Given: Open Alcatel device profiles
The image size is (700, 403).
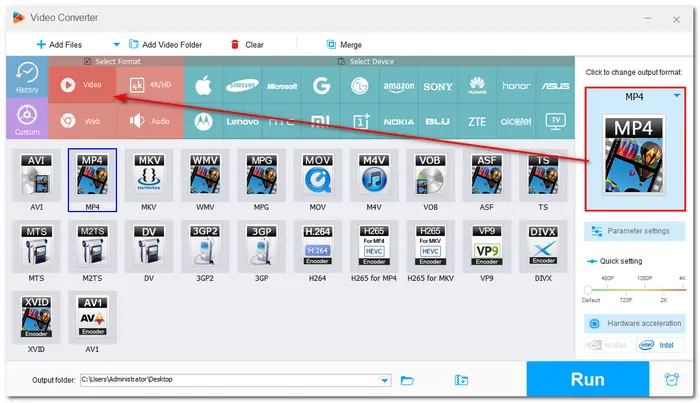Looking at the screenshot, I should click(516, 121).
